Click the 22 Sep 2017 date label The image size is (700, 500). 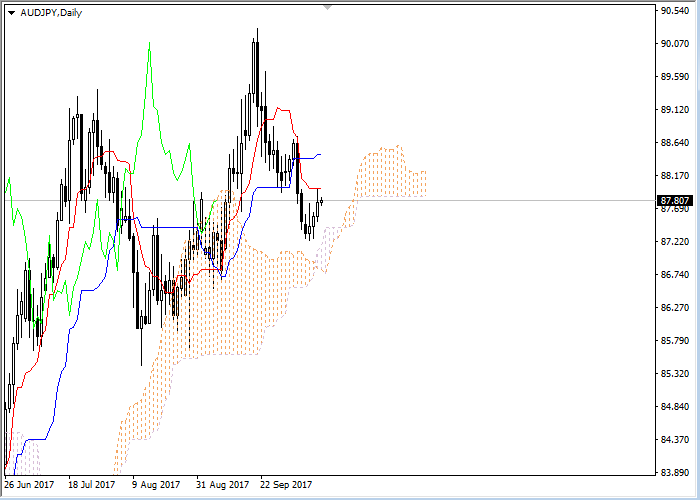[x=286, y=485]
